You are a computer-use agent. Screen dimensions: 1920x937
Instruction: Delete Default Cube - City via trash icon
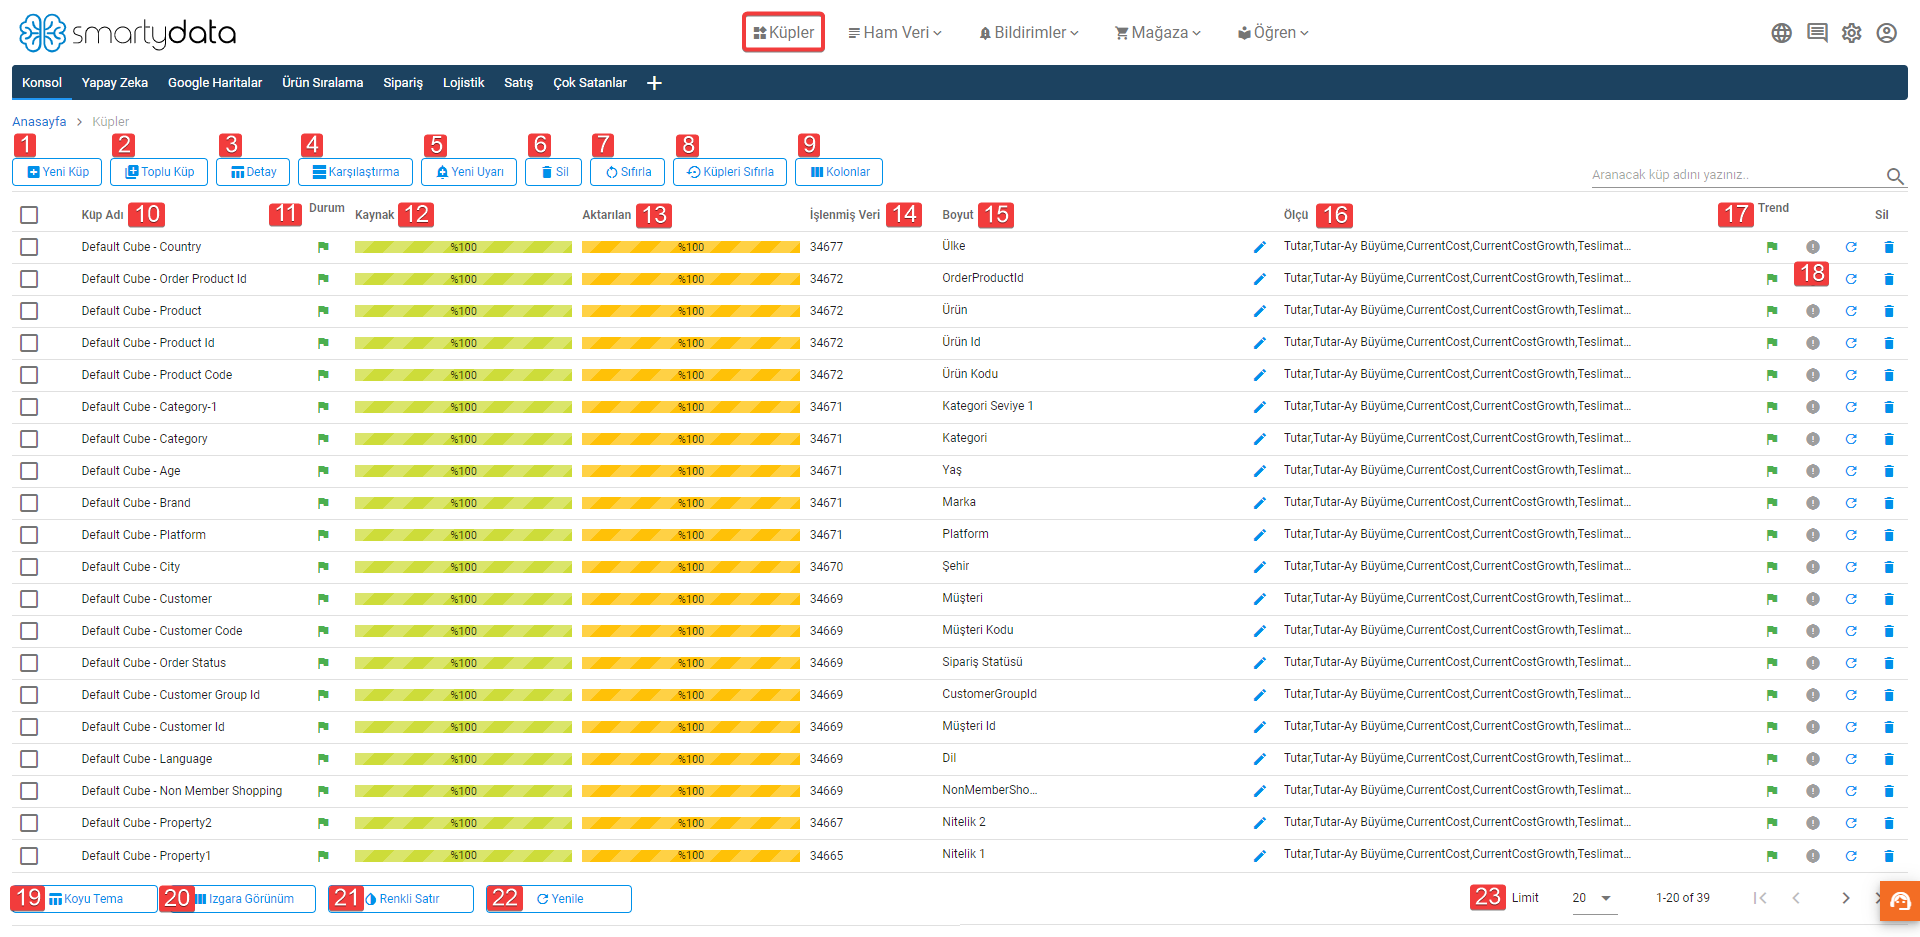(x=1889, y=567)
